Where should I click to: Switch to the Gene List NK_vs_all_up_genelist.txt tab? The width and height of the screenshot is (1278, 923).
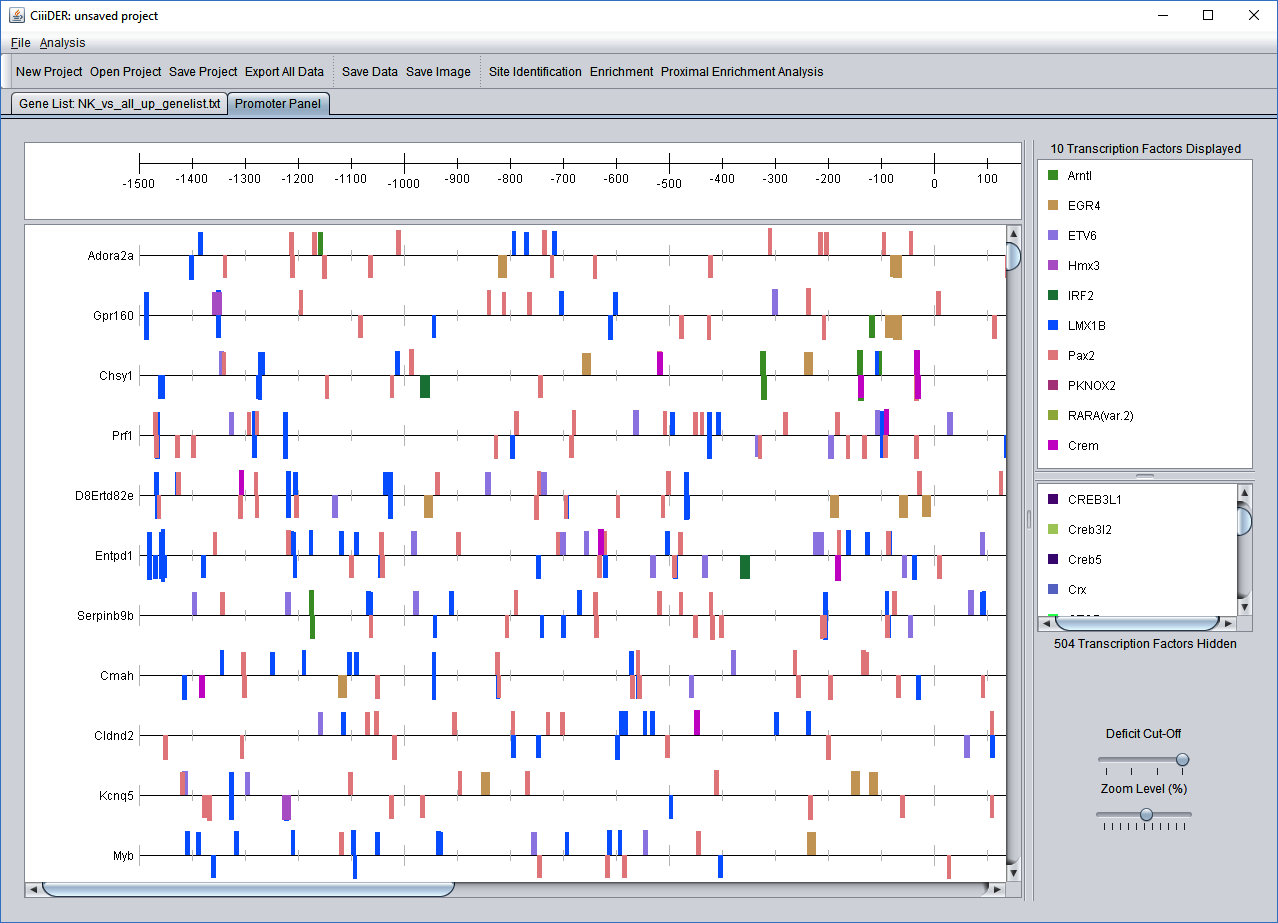tap(120, 104)
